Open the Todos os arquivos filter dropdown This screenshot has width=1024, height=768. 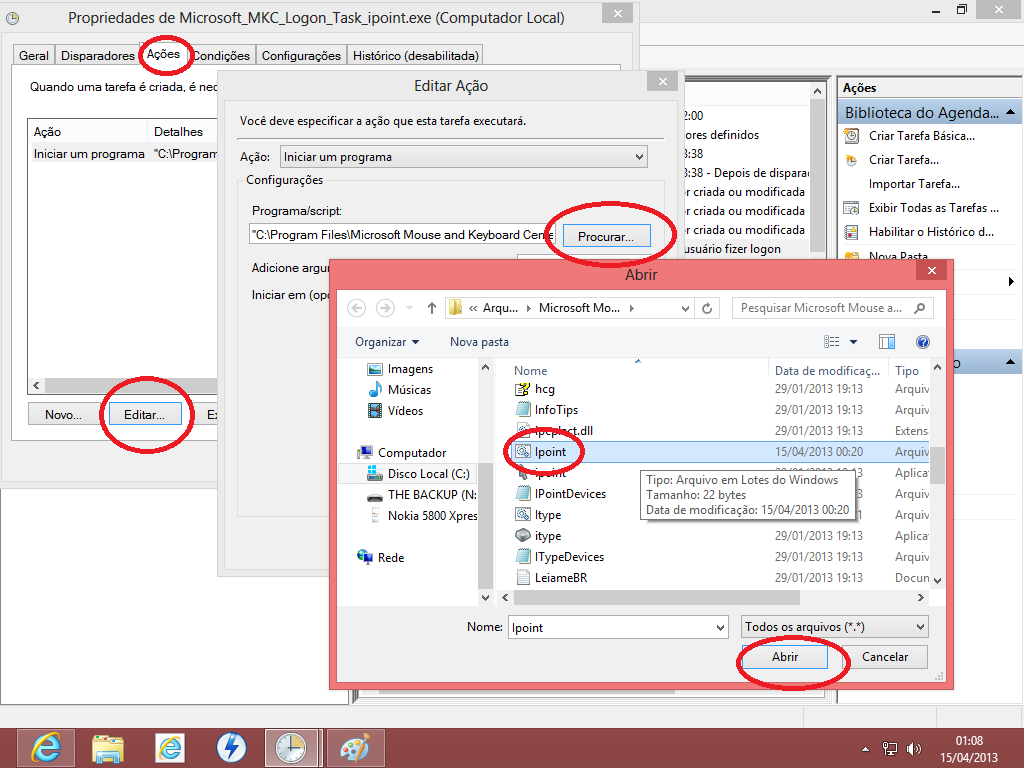pyautogui.click(x=835, y=627)
